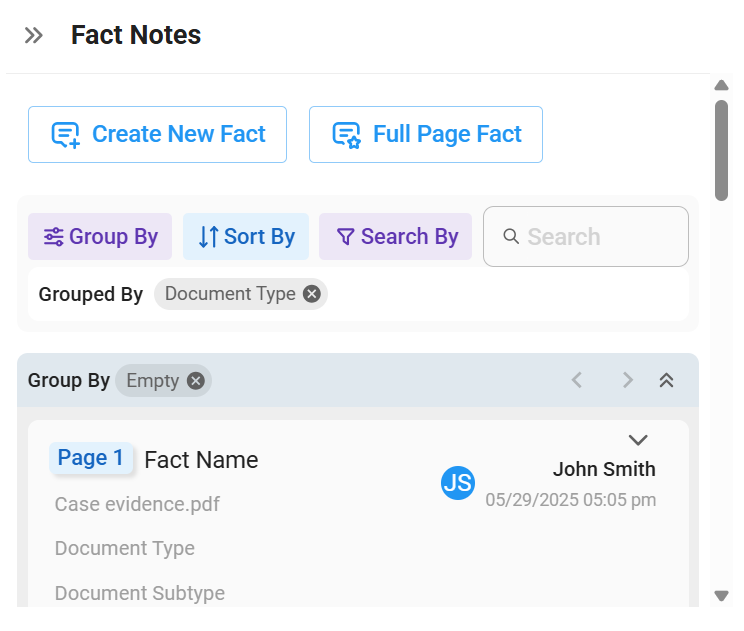The height and width of the screenshot is (631, 744).
Task: Click the Create New Fact button
Action: point(158,135)
